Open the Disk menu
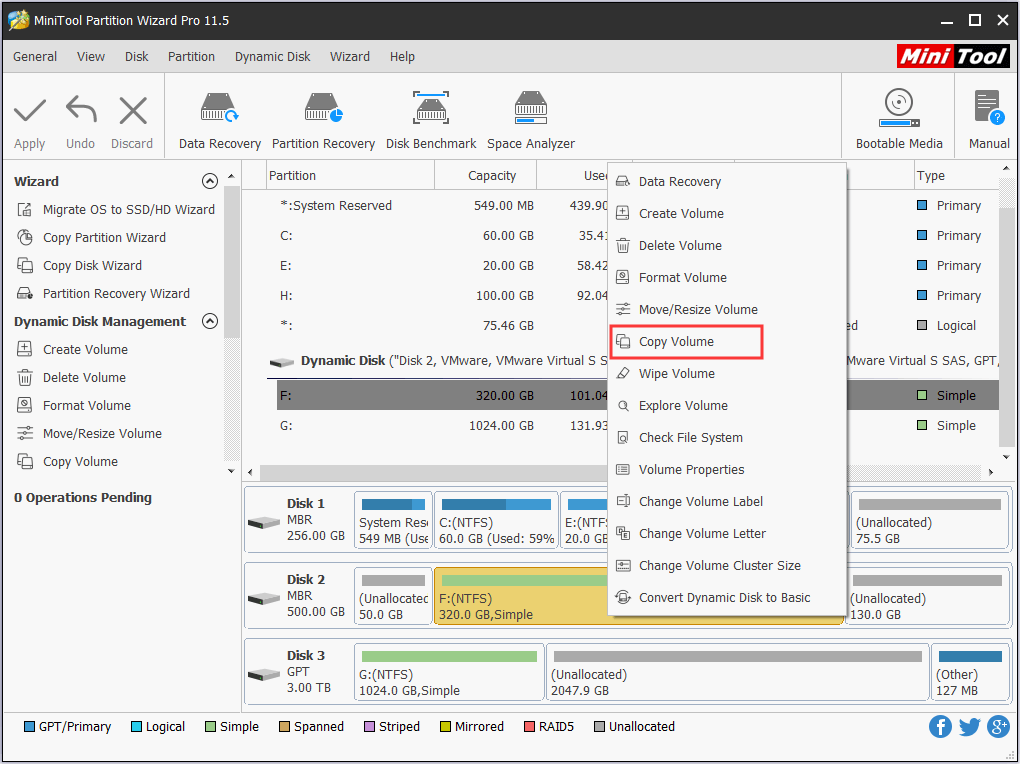Screen dimensions: 1020x764 point(137,57)
